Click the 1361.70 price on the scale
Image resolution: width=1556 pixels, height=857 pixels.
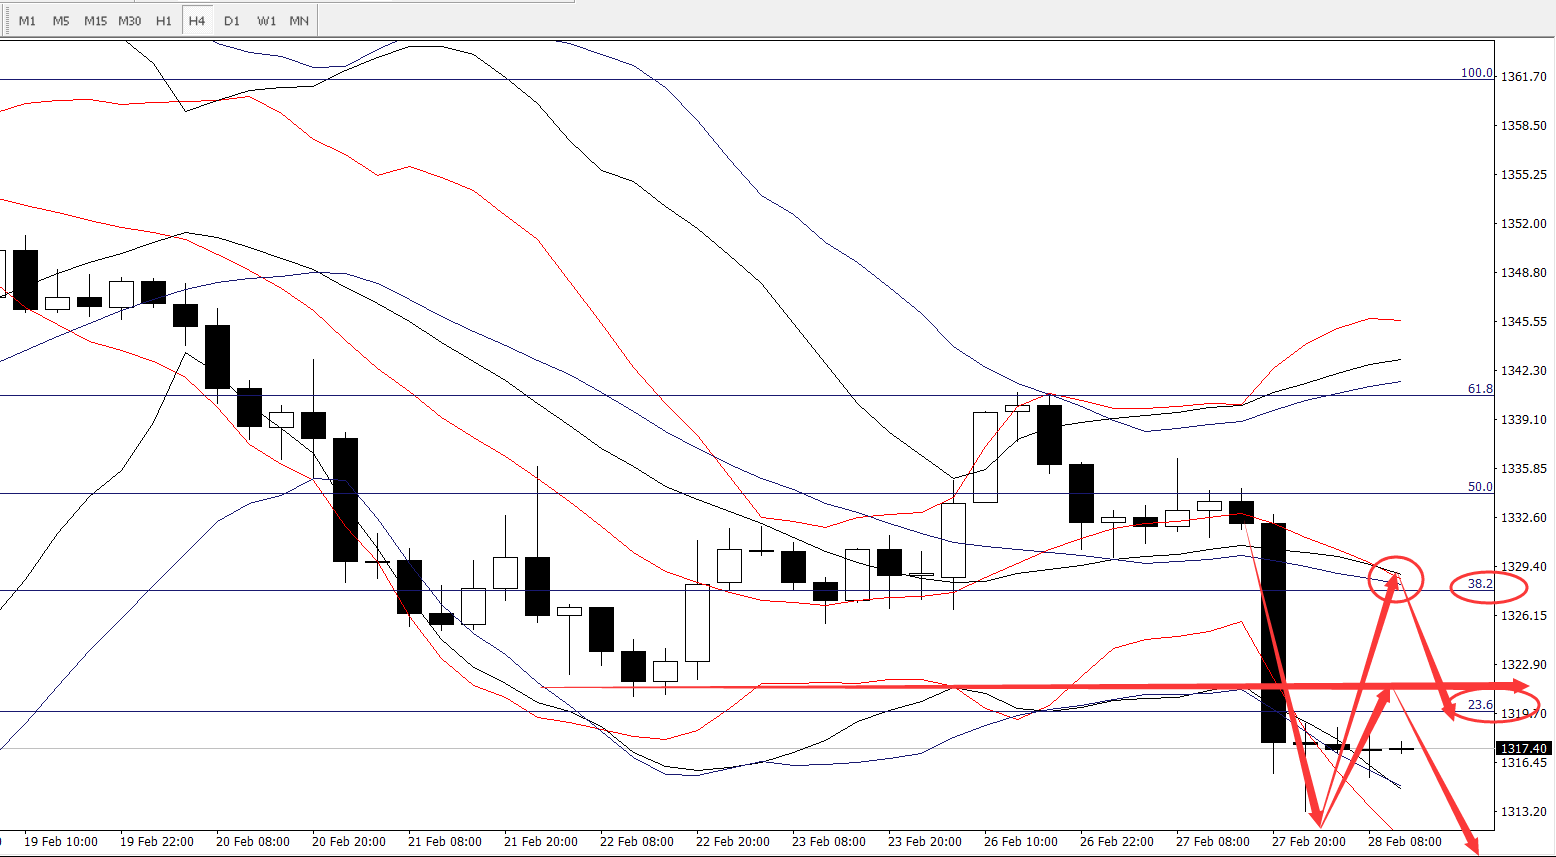[x=1524, y=77]
